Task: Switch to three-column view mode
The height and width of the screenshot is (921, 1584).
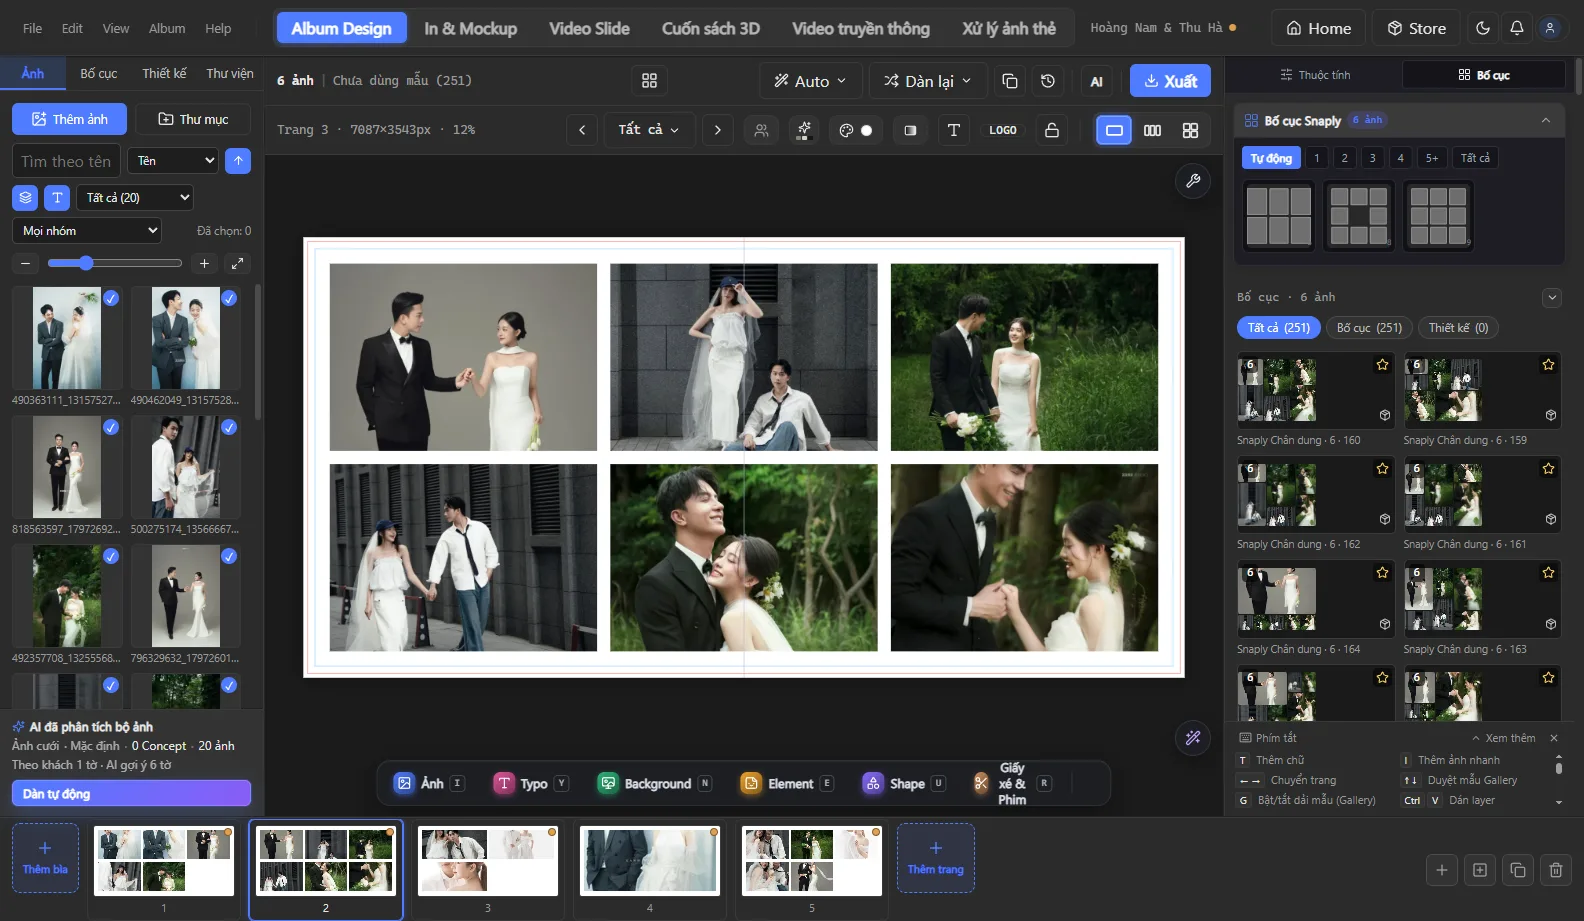Action: tap(1152, 130)
